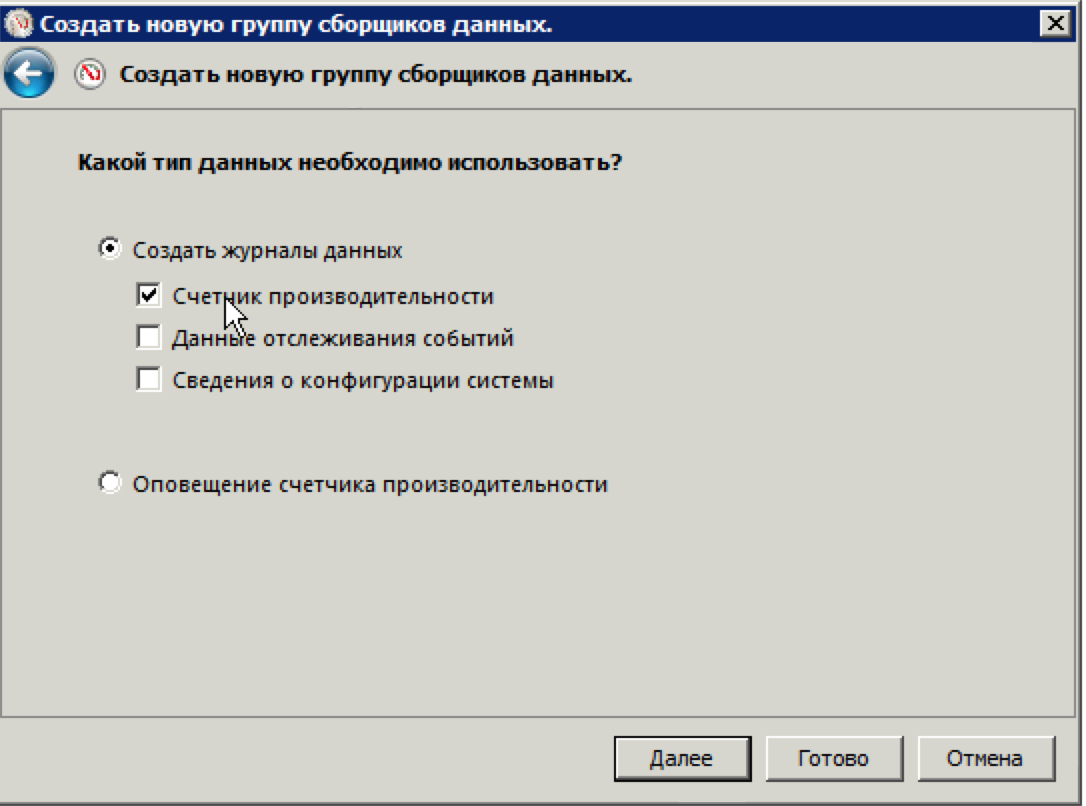Select the 'Создать журналы данных' radio button
The width and height of the screenshot is (1086, 806).
pos(109,249)
